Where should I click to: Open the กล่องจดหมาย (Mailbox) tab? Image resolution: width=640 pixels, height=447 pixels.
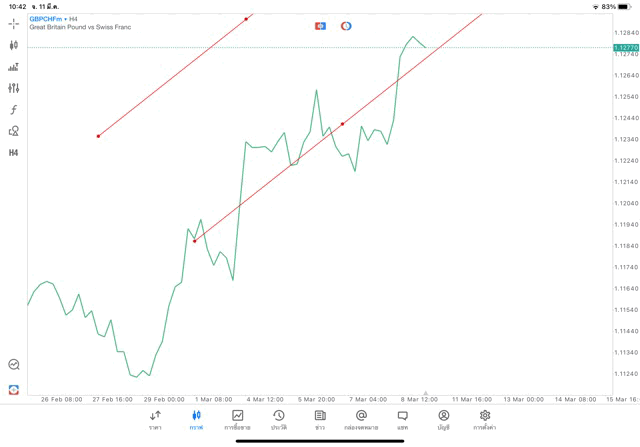[361, 419]
